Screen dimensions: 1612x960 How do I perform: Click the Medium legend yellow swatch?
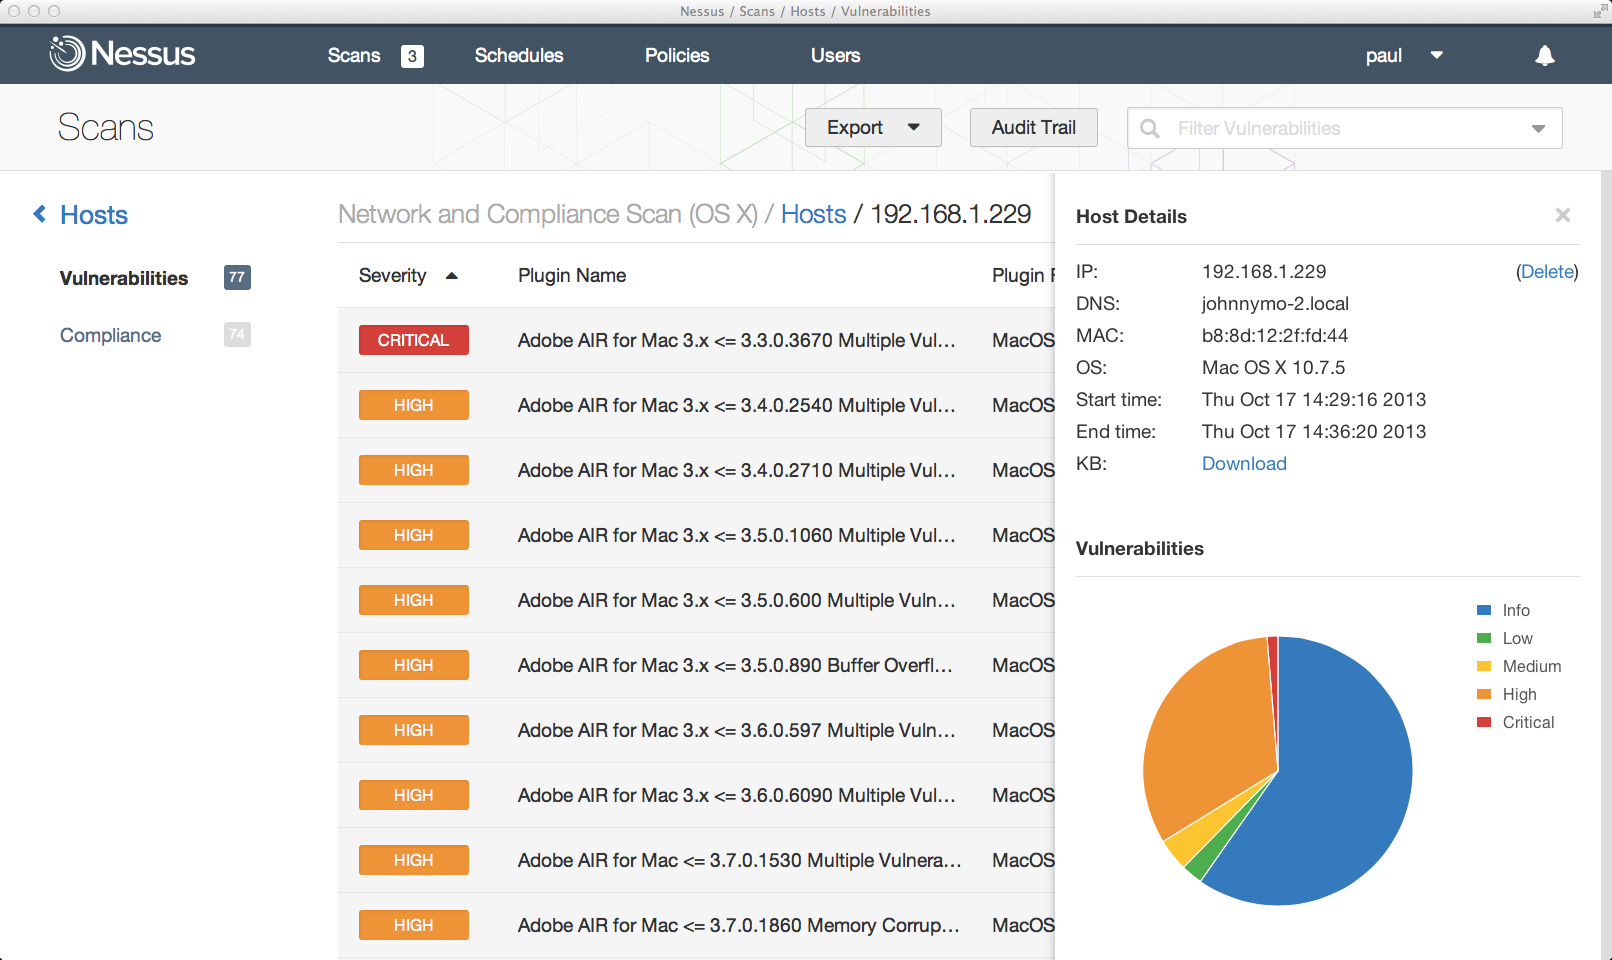pyautogui.click(x=1484, y=666)
